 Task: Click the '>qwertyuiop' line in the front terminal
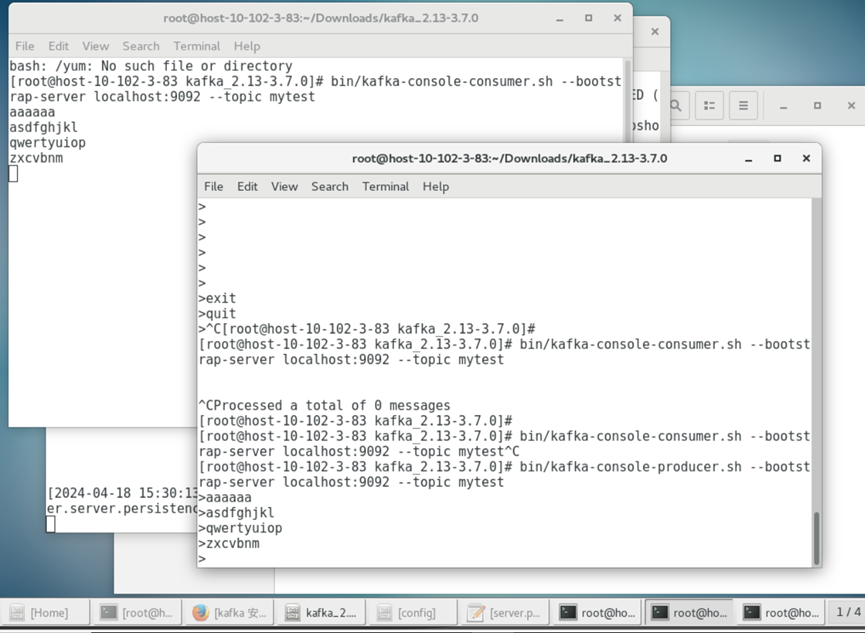(x=241, y=528)
